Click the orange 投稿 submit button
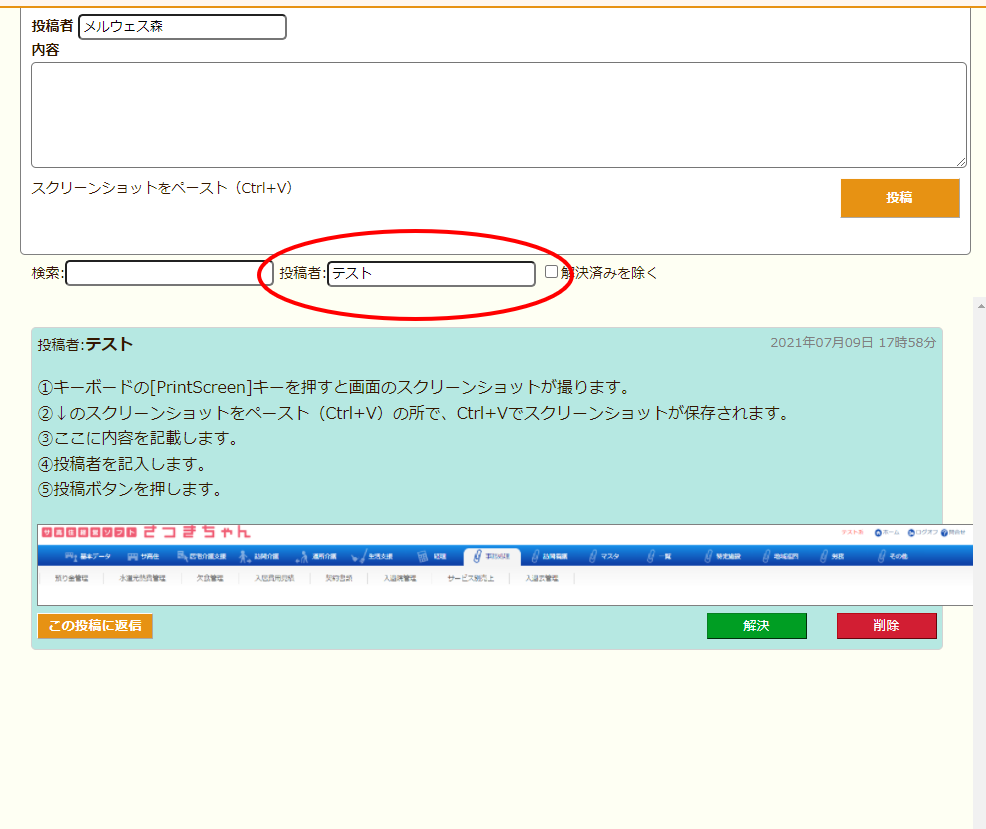 [x=899, y=198]
